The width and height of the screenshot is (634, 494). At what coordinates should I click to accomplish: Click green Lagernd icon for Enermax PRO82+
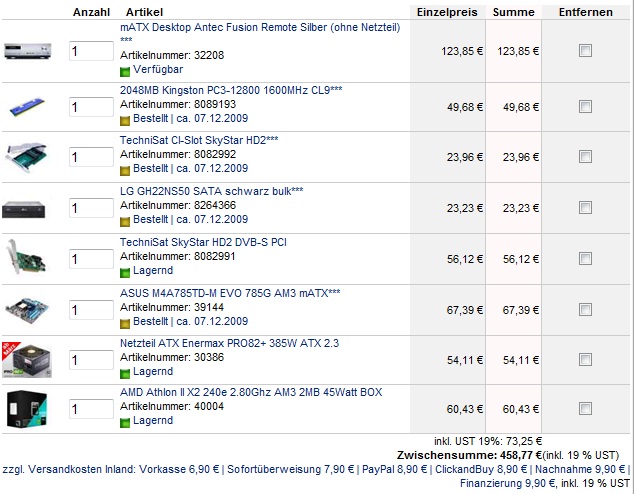[x=125, y=374]
